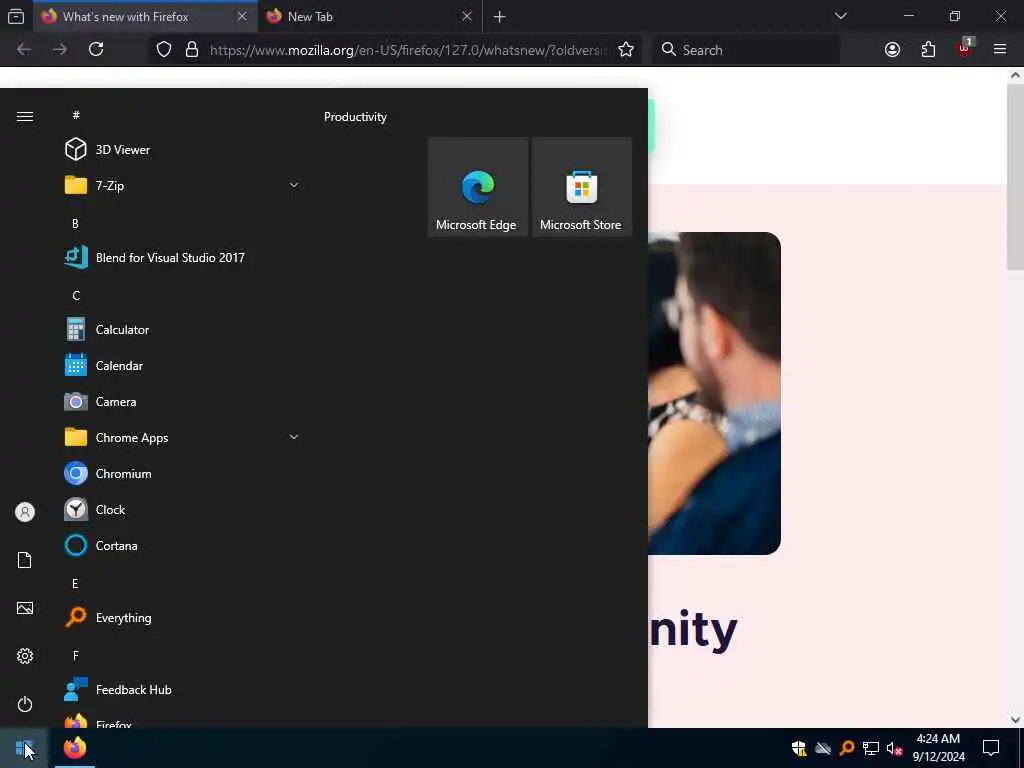The image size is (1024, 768).
Task: Open the user account icon in Start
Action: coord(25,512)
